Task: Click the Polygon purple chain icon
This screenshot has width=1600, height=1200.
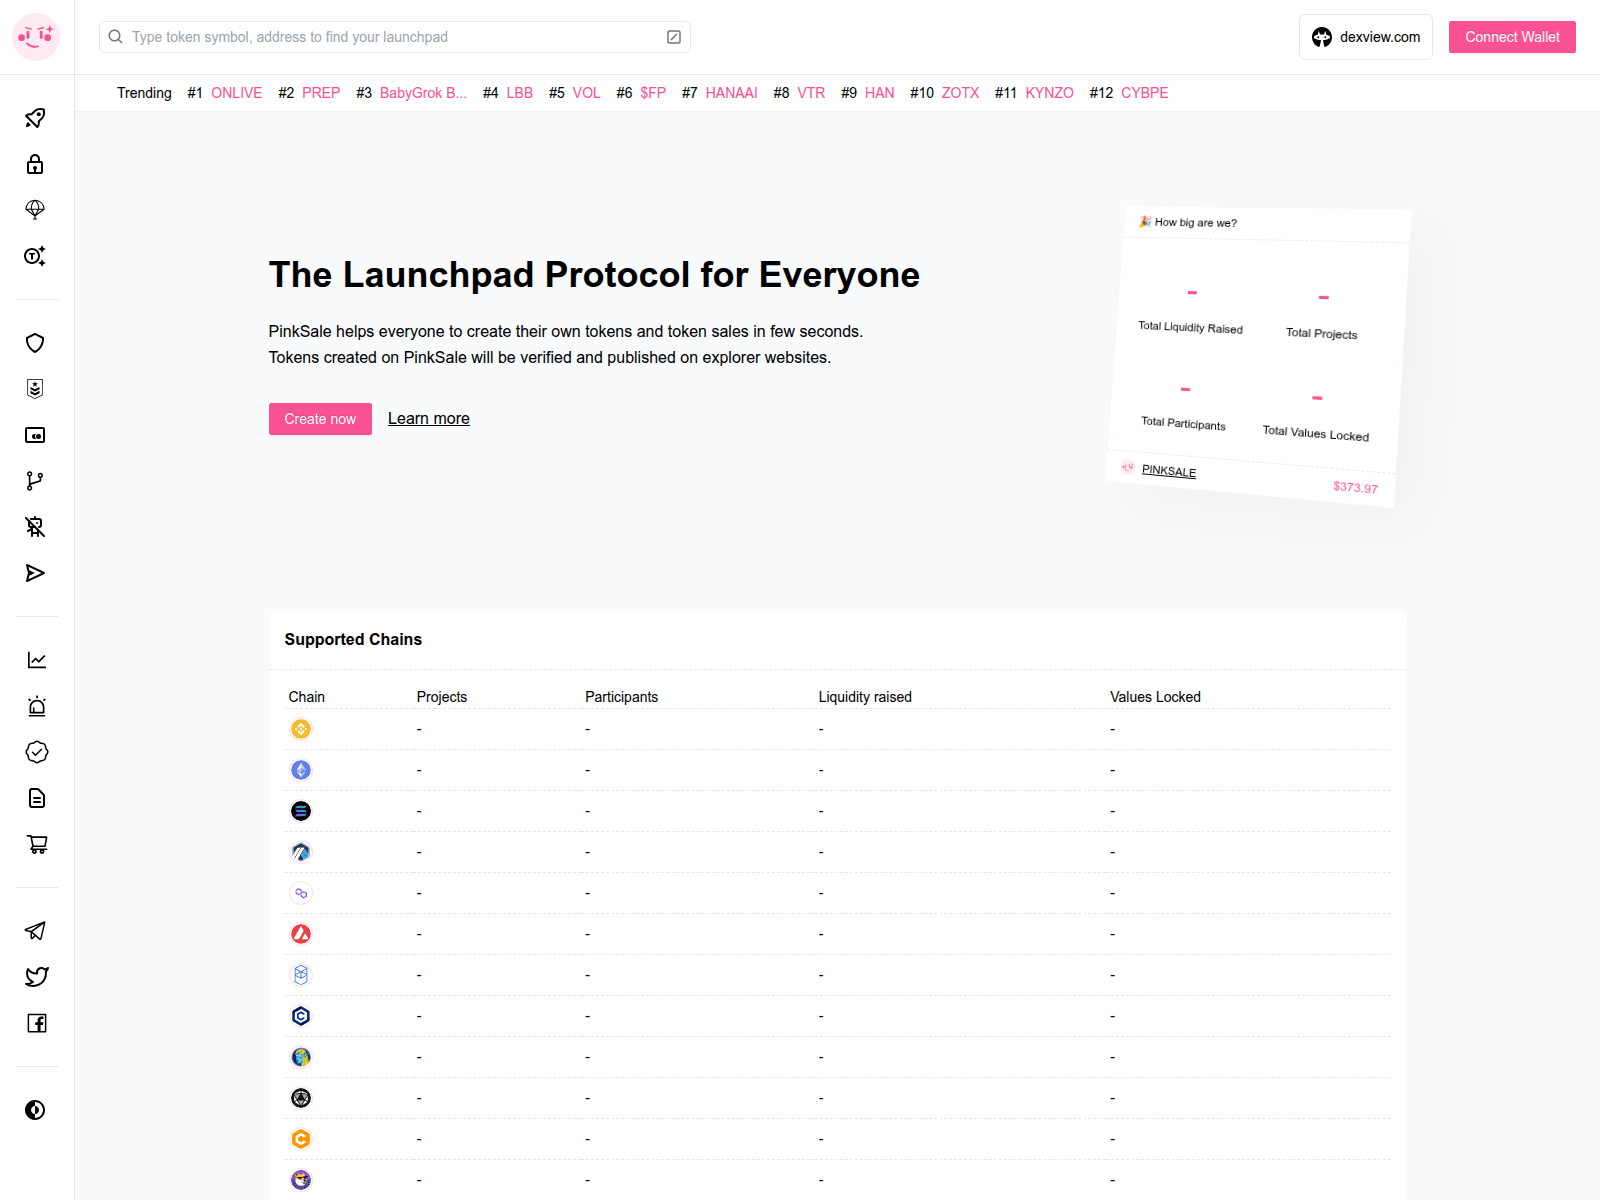Action: [301, 893]
